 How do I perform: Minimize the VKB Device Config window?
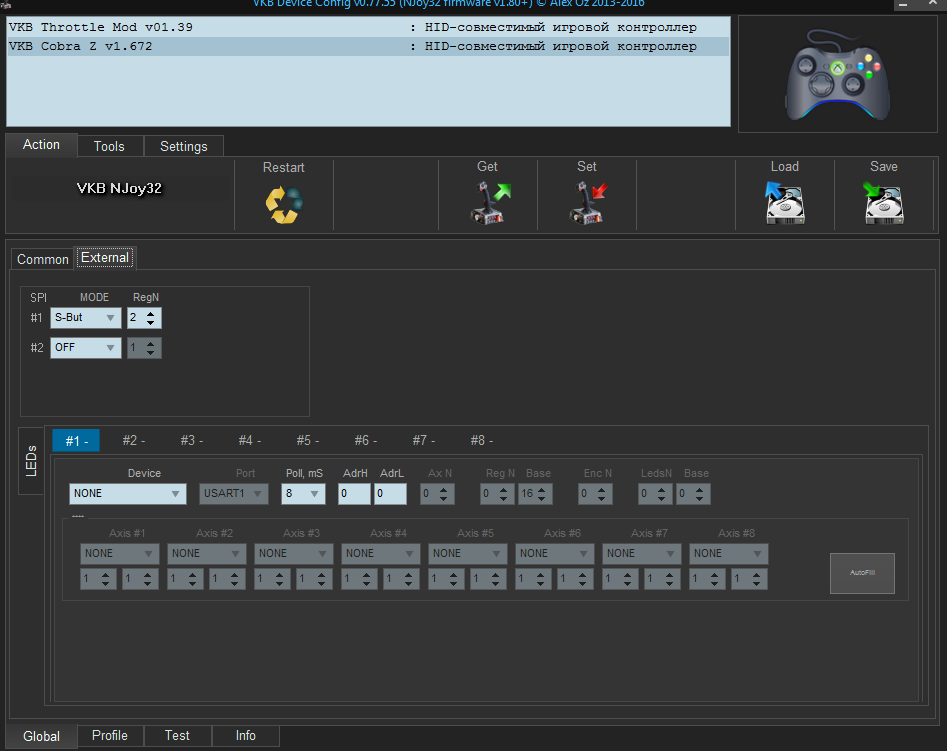903,4
